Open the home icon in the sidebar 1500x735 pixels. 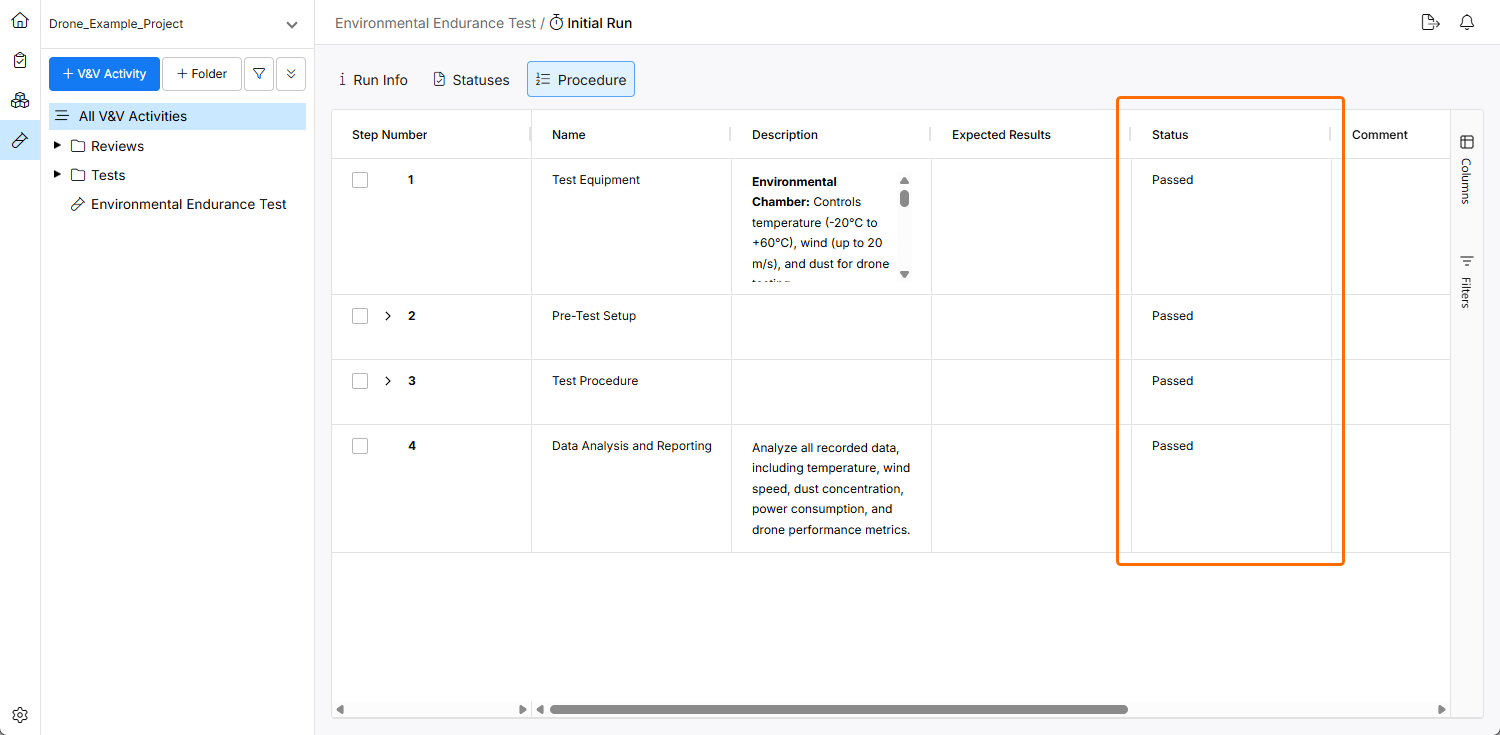[20, 20]
